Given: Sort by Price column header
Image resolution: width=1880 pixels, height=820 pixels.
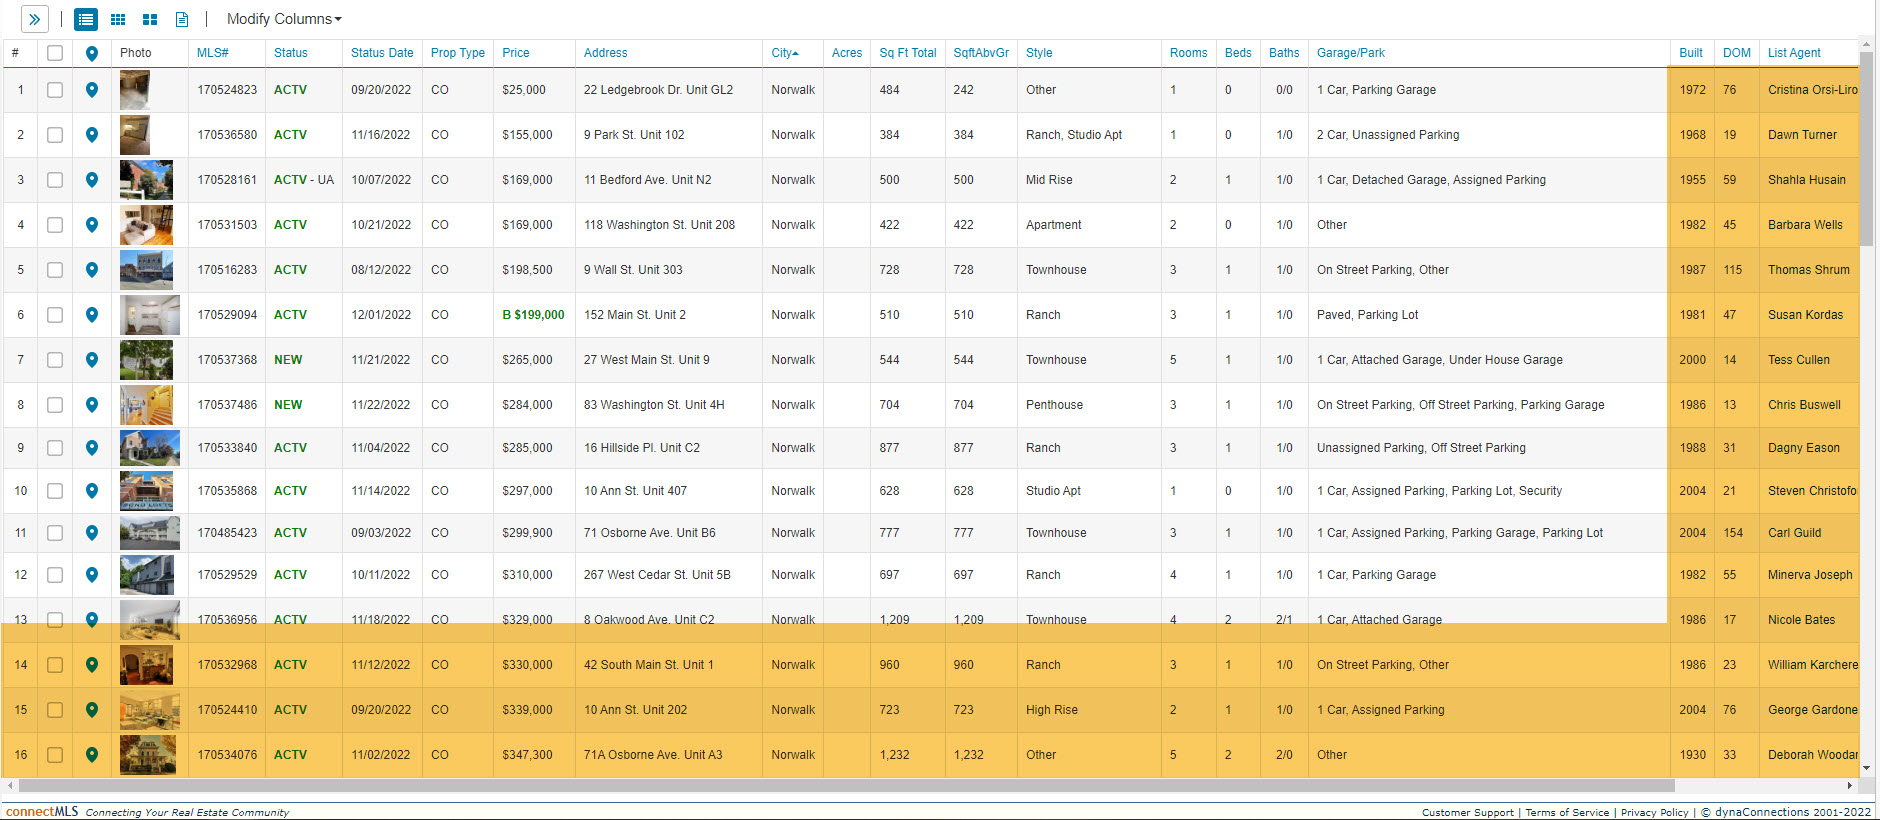Looking at the screenshot, I should (x=516, y=53).
